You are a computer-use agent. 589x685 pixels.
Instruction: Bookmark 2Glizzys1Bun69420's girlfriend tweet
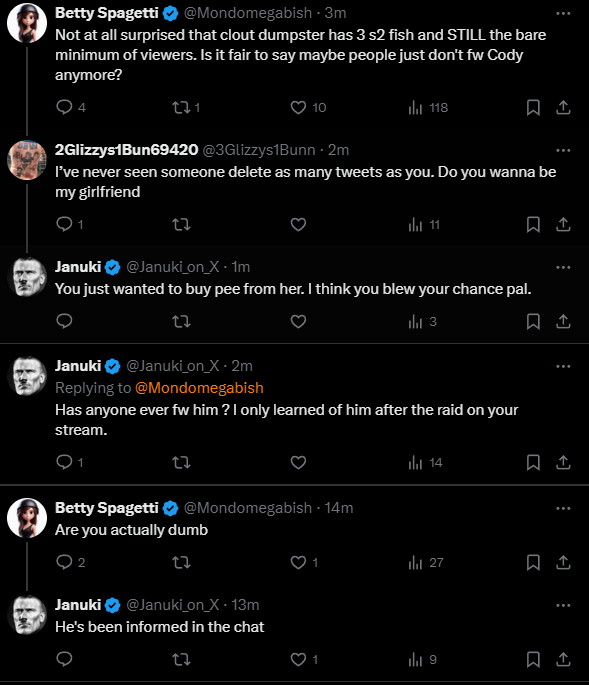[533, 225]
